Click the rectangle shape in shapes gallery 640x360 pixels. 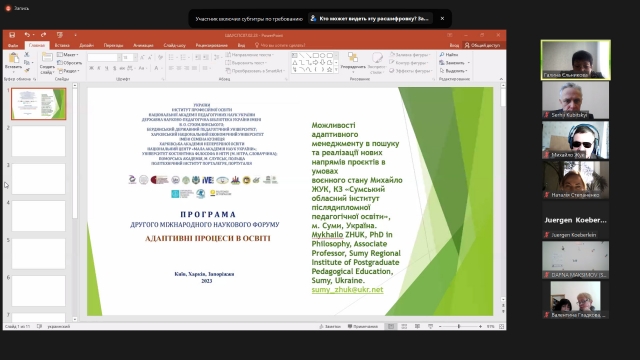pos(316,56)
